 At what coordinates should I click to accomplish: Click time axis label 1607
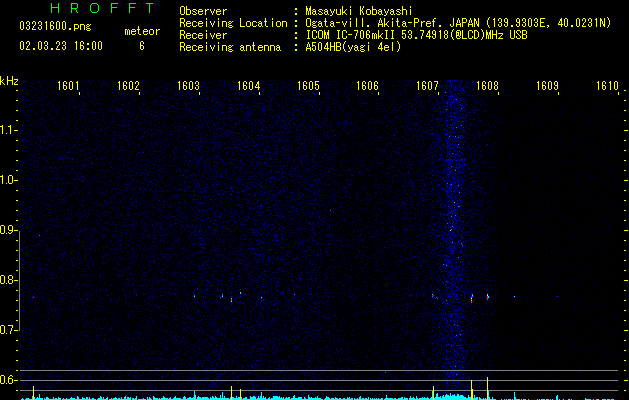point(427,86)
